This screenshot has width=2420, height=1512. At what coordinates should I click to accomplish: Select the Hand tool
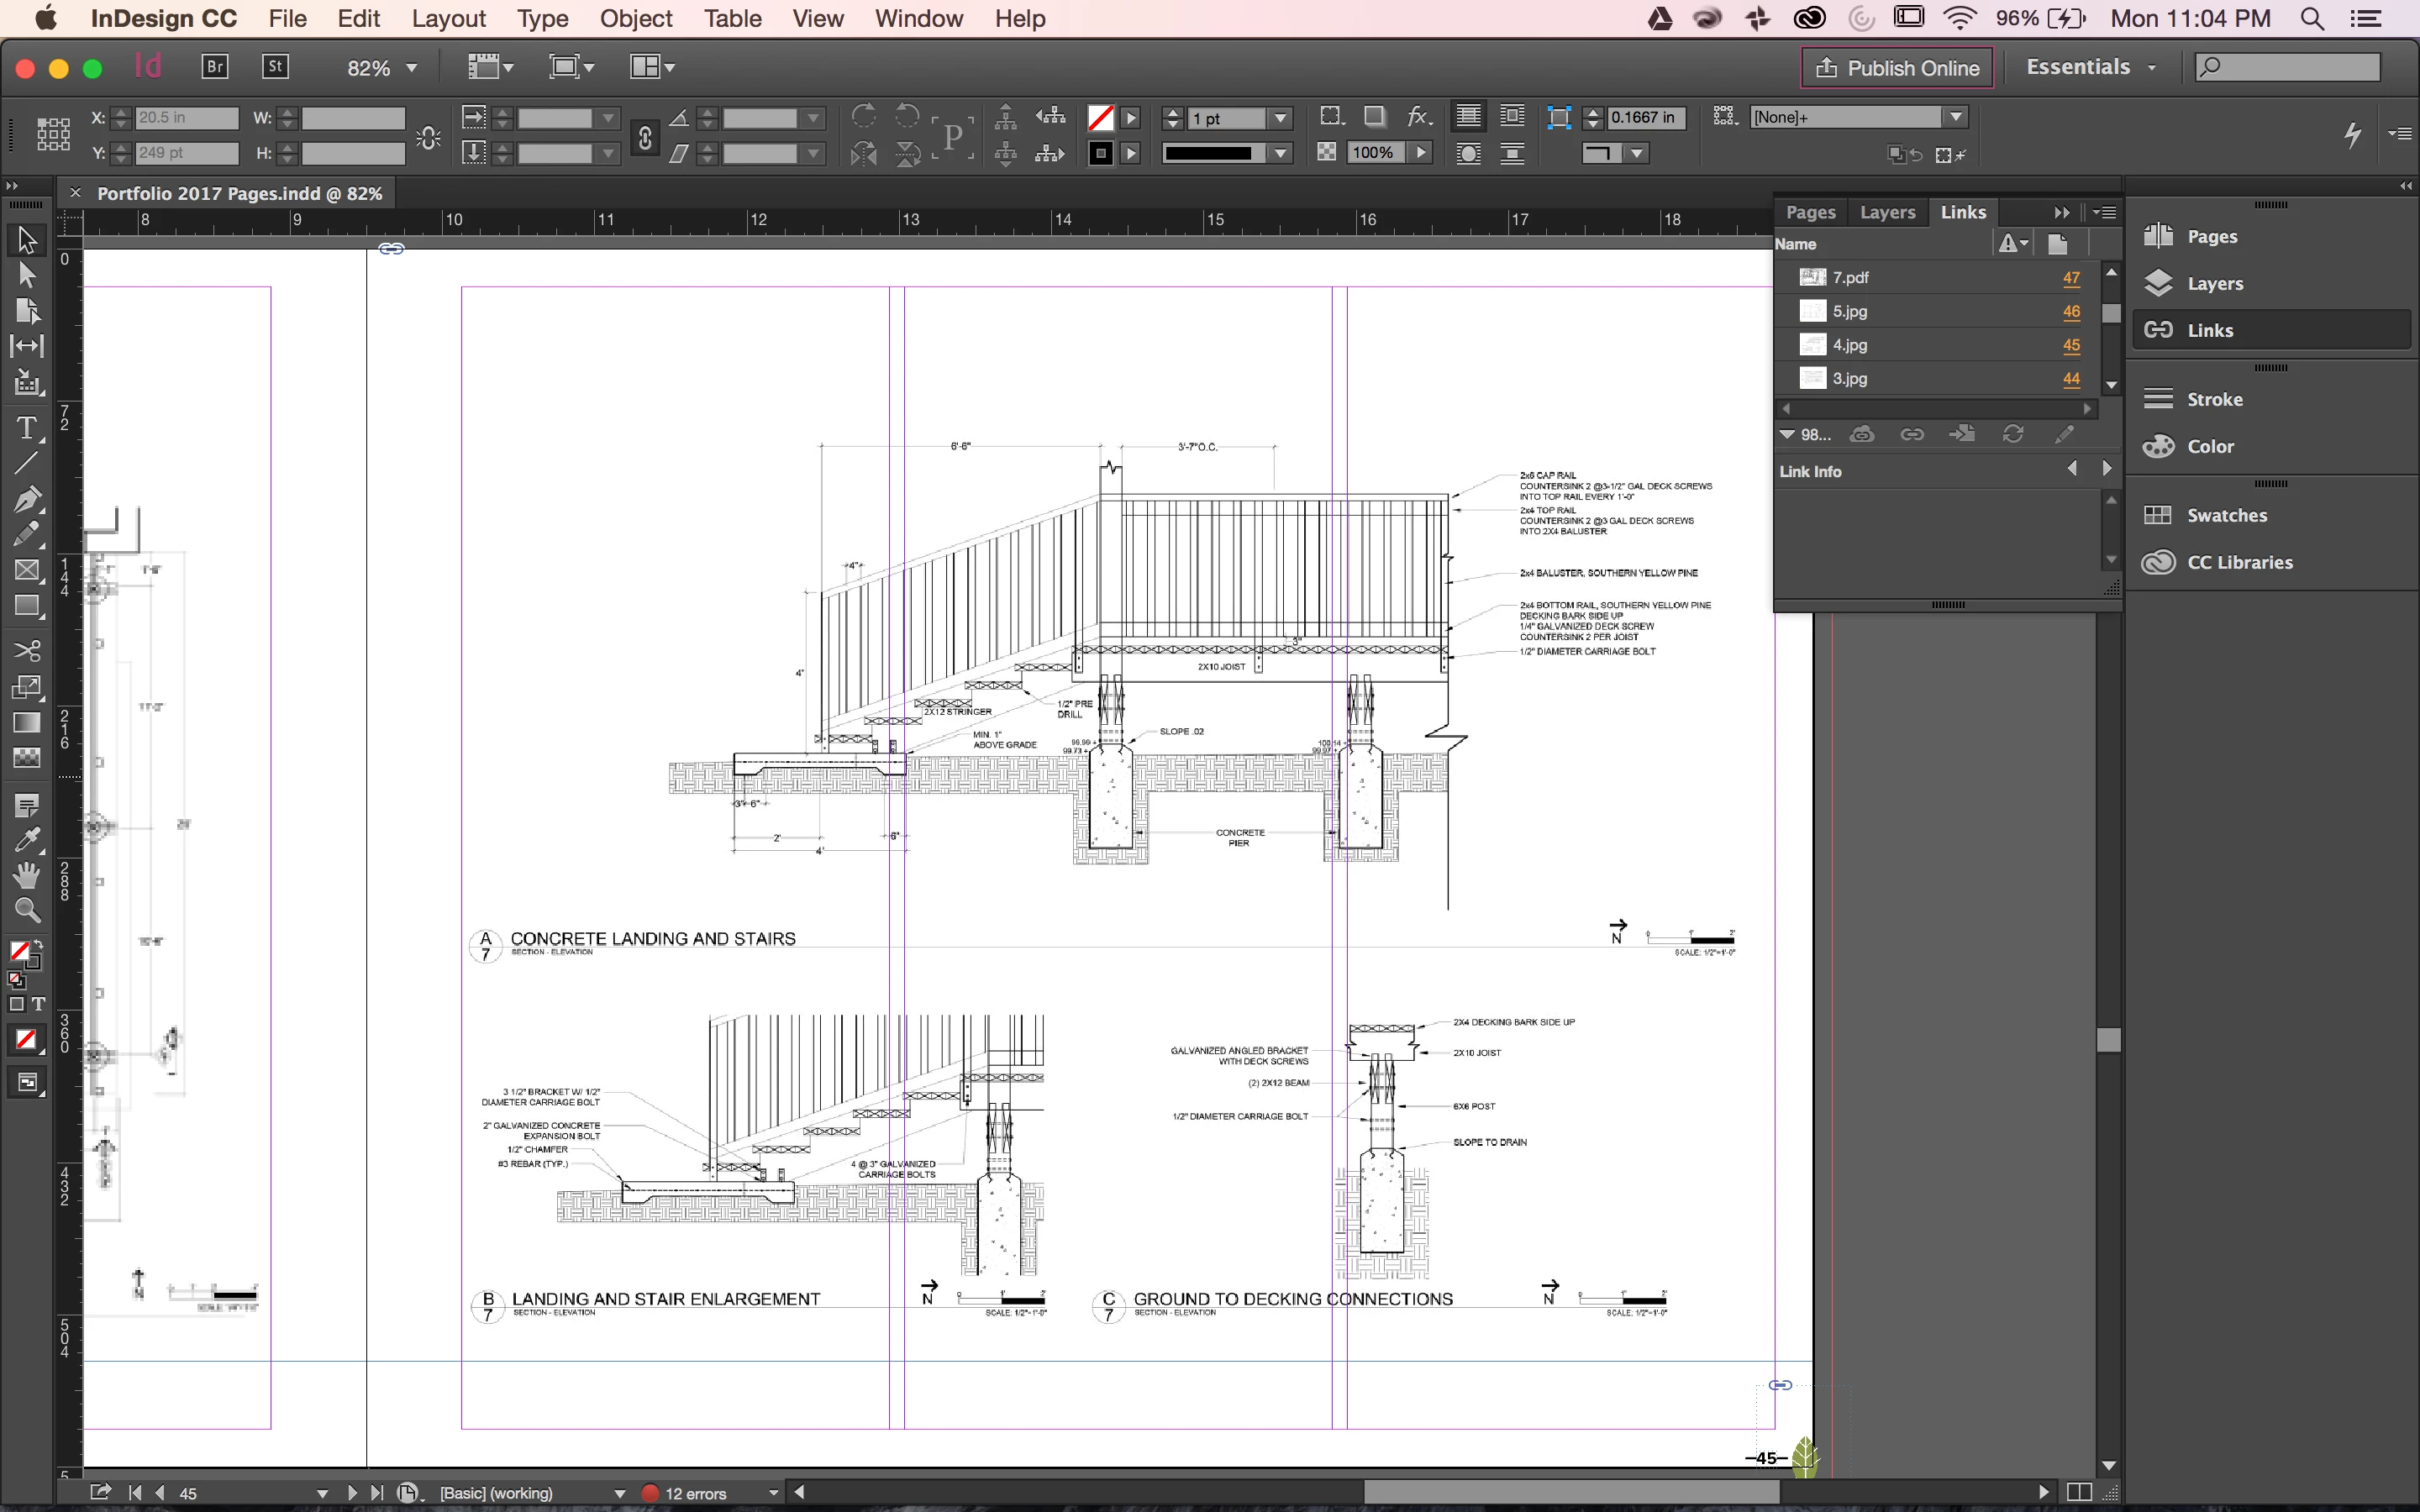pyautogui.click(x=27, y=876)
